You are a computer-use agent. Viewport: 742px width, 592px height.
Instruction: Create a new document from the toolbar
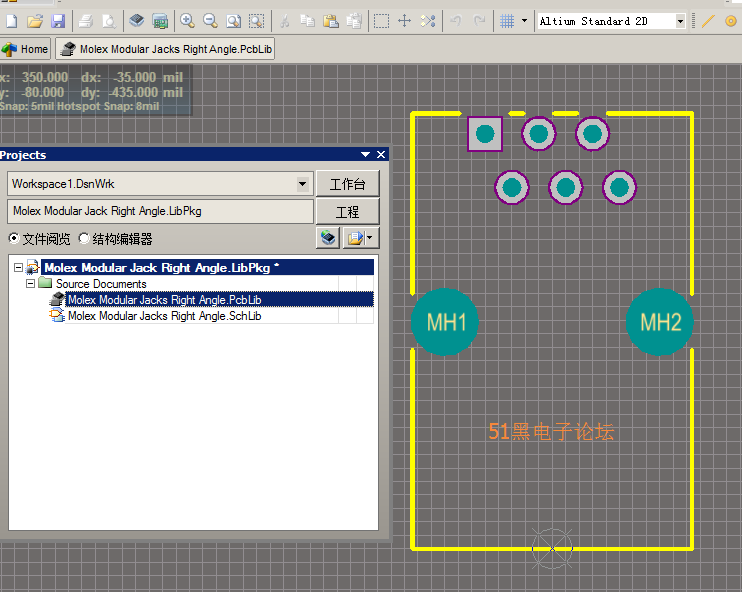coord(11,21)
